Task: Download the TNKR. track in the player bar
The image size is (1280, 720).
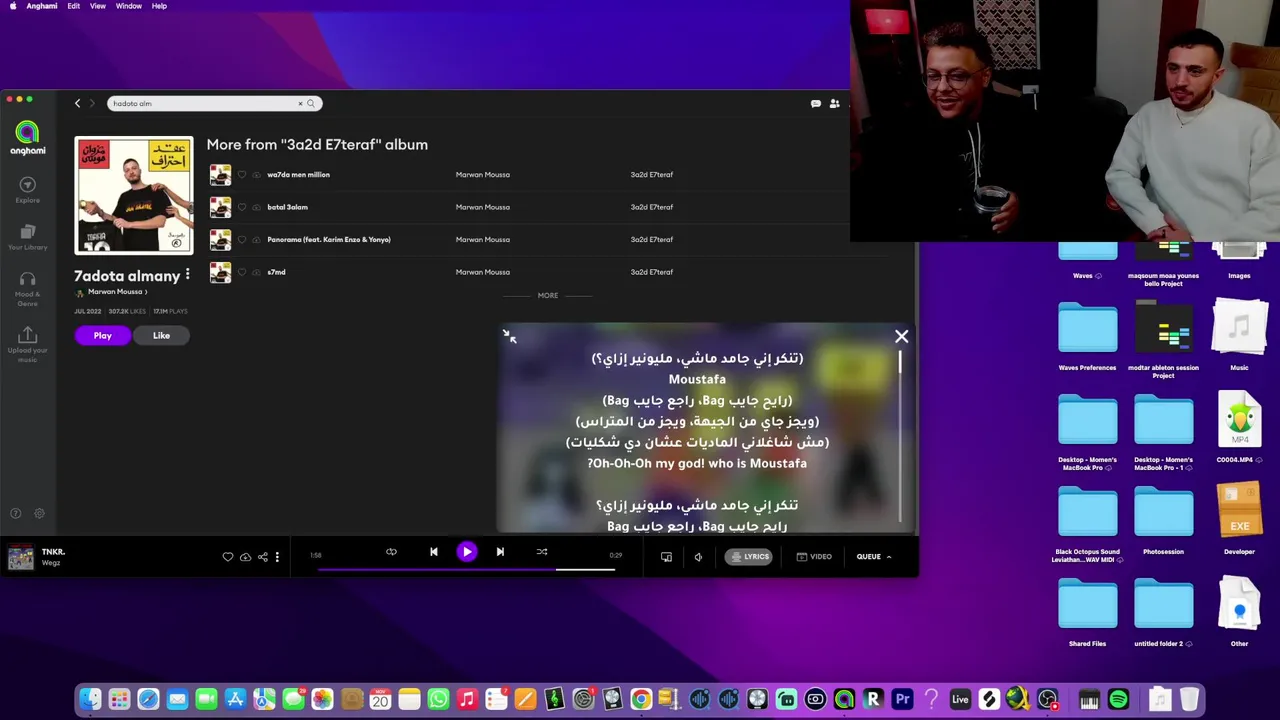Action: (245, 557)
